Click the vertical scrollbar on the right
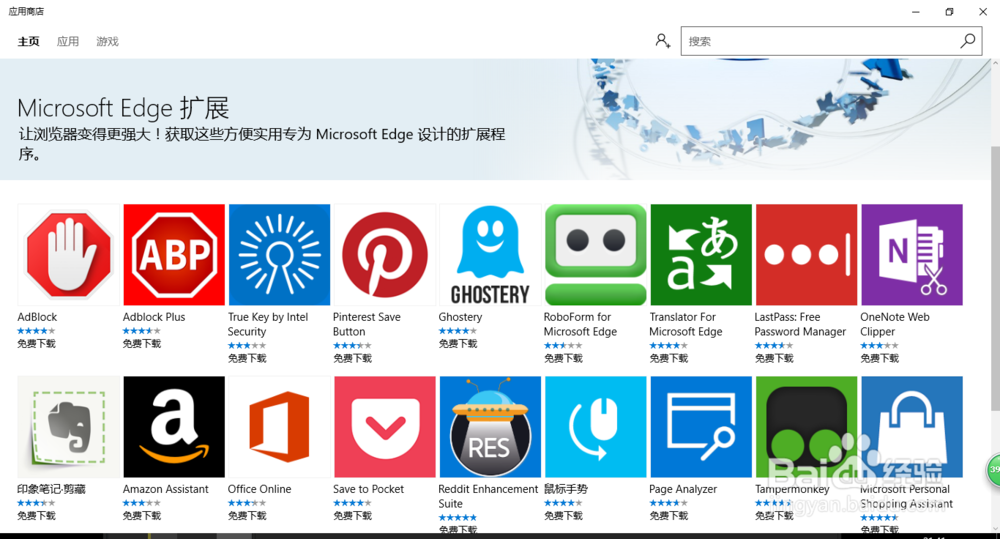Screen dimensions: 1000x539 [994, 280]
